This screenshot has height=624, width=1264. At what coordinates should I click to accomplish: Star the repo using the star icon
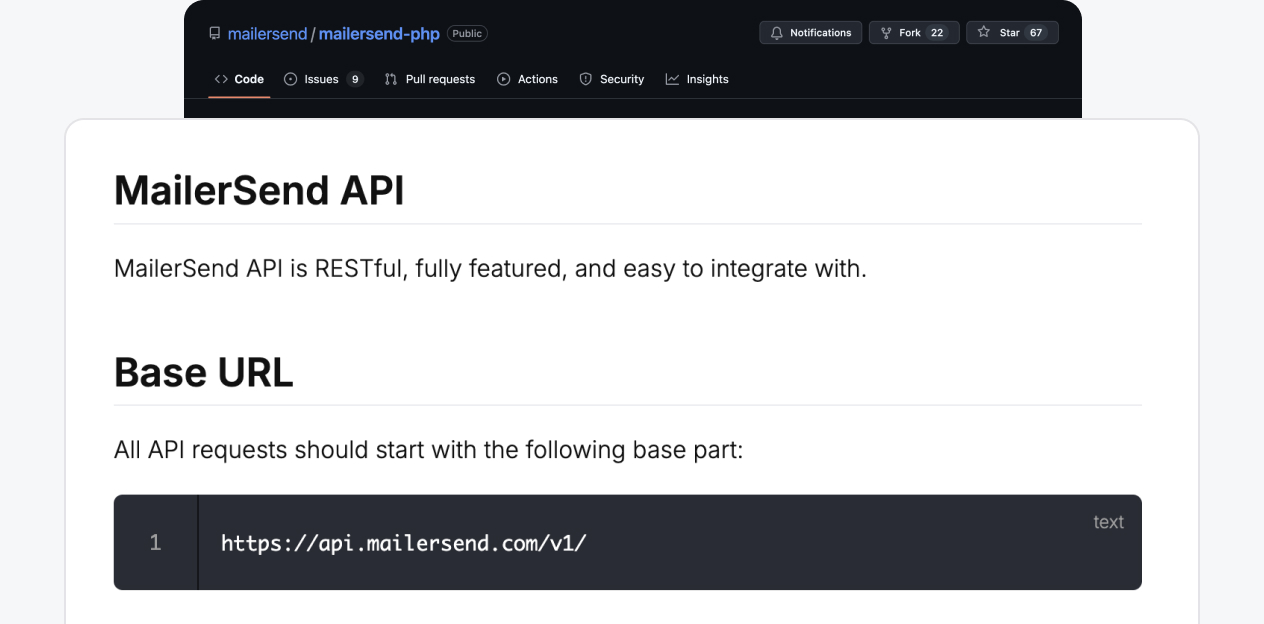[x=983, y=33]
